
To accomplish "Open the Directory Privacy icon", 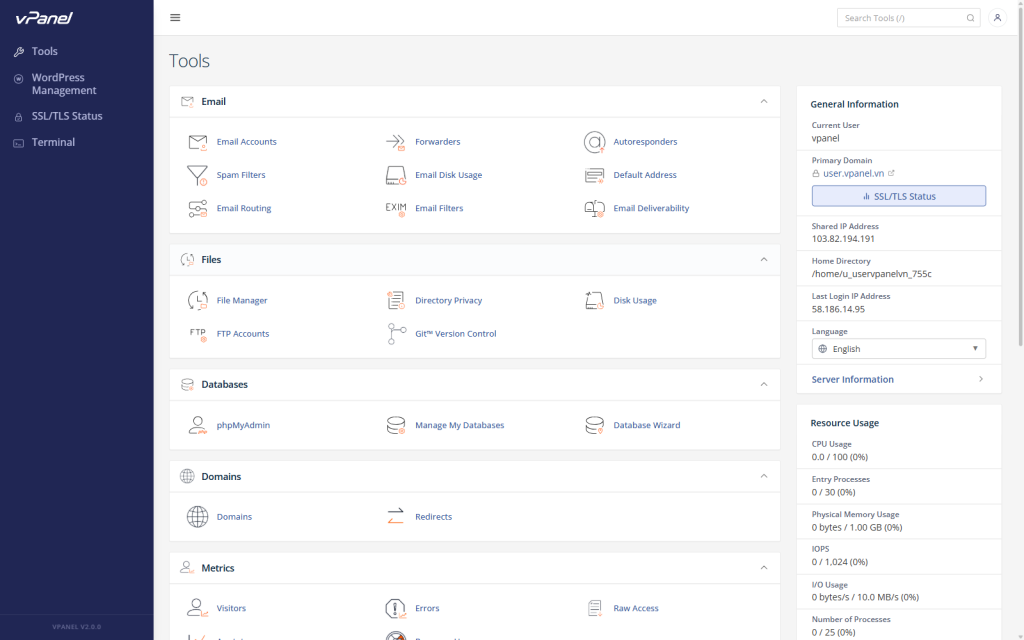I will [x=396, y=300].
